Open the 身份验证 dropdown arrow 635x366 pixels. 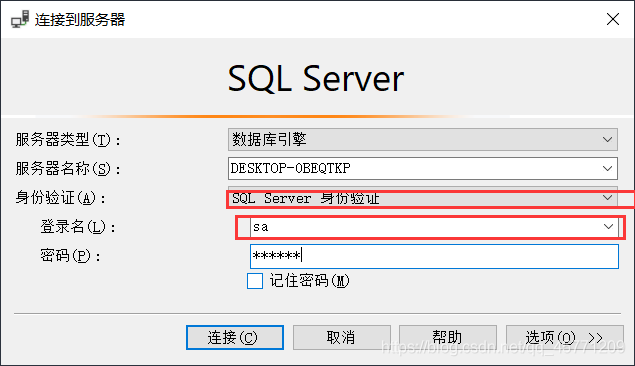tap(607, 198)
